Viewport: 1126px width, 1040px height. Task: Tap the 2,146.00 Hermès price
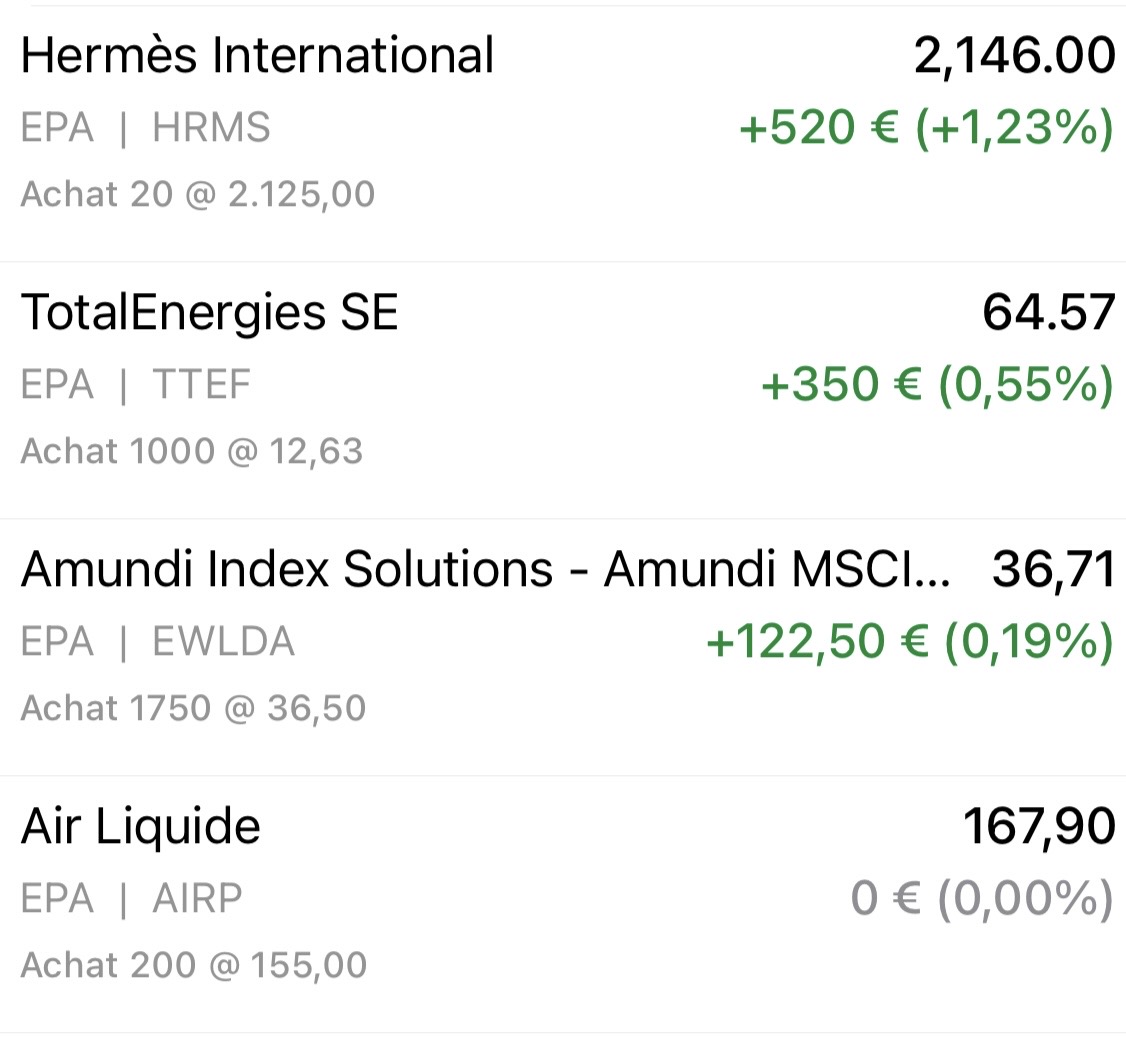(x=1014, y=56)
